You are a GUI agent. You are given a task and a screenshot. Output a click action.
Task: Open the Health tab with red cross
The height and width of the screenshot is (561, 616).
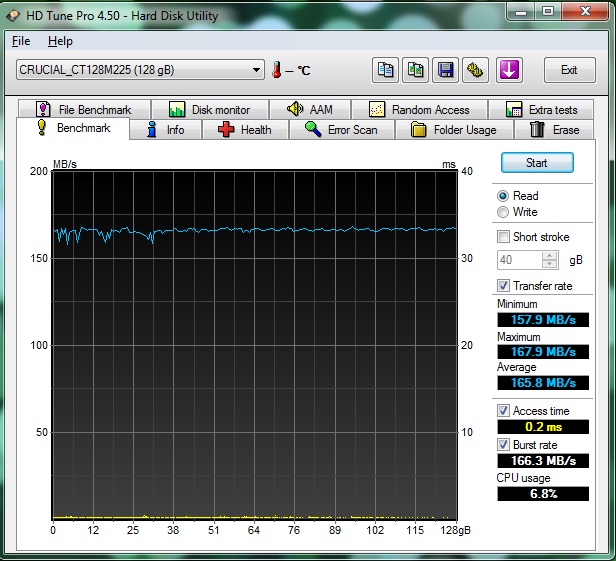(245, 130)
